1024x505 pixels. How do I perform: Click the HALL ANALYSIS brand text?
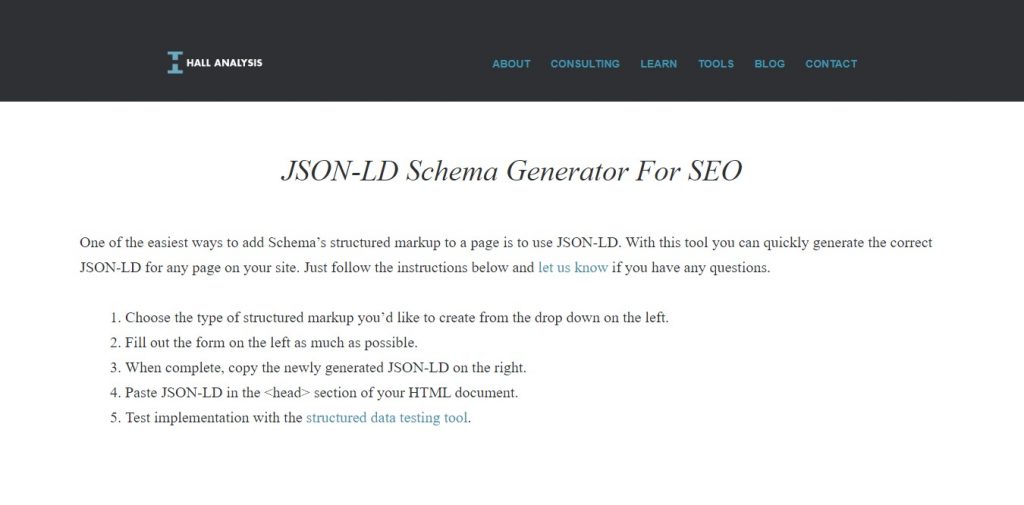point(224,63)
